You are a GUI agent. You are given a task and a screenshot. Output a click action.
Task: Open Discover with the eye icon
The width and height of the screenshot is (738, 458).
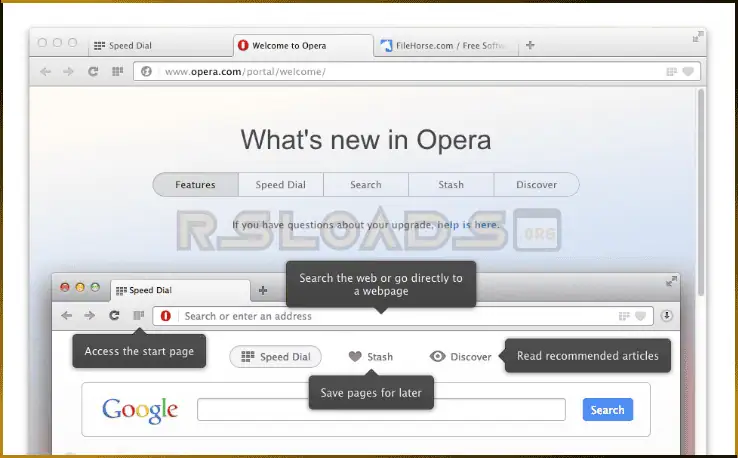[461, 357]
